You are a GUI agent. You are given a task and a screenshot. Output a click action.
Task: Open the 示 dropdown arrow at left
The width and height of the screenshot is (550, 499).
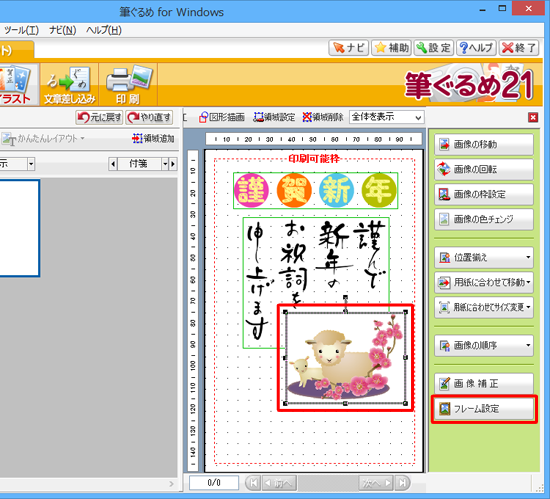(x=31, y=164)
